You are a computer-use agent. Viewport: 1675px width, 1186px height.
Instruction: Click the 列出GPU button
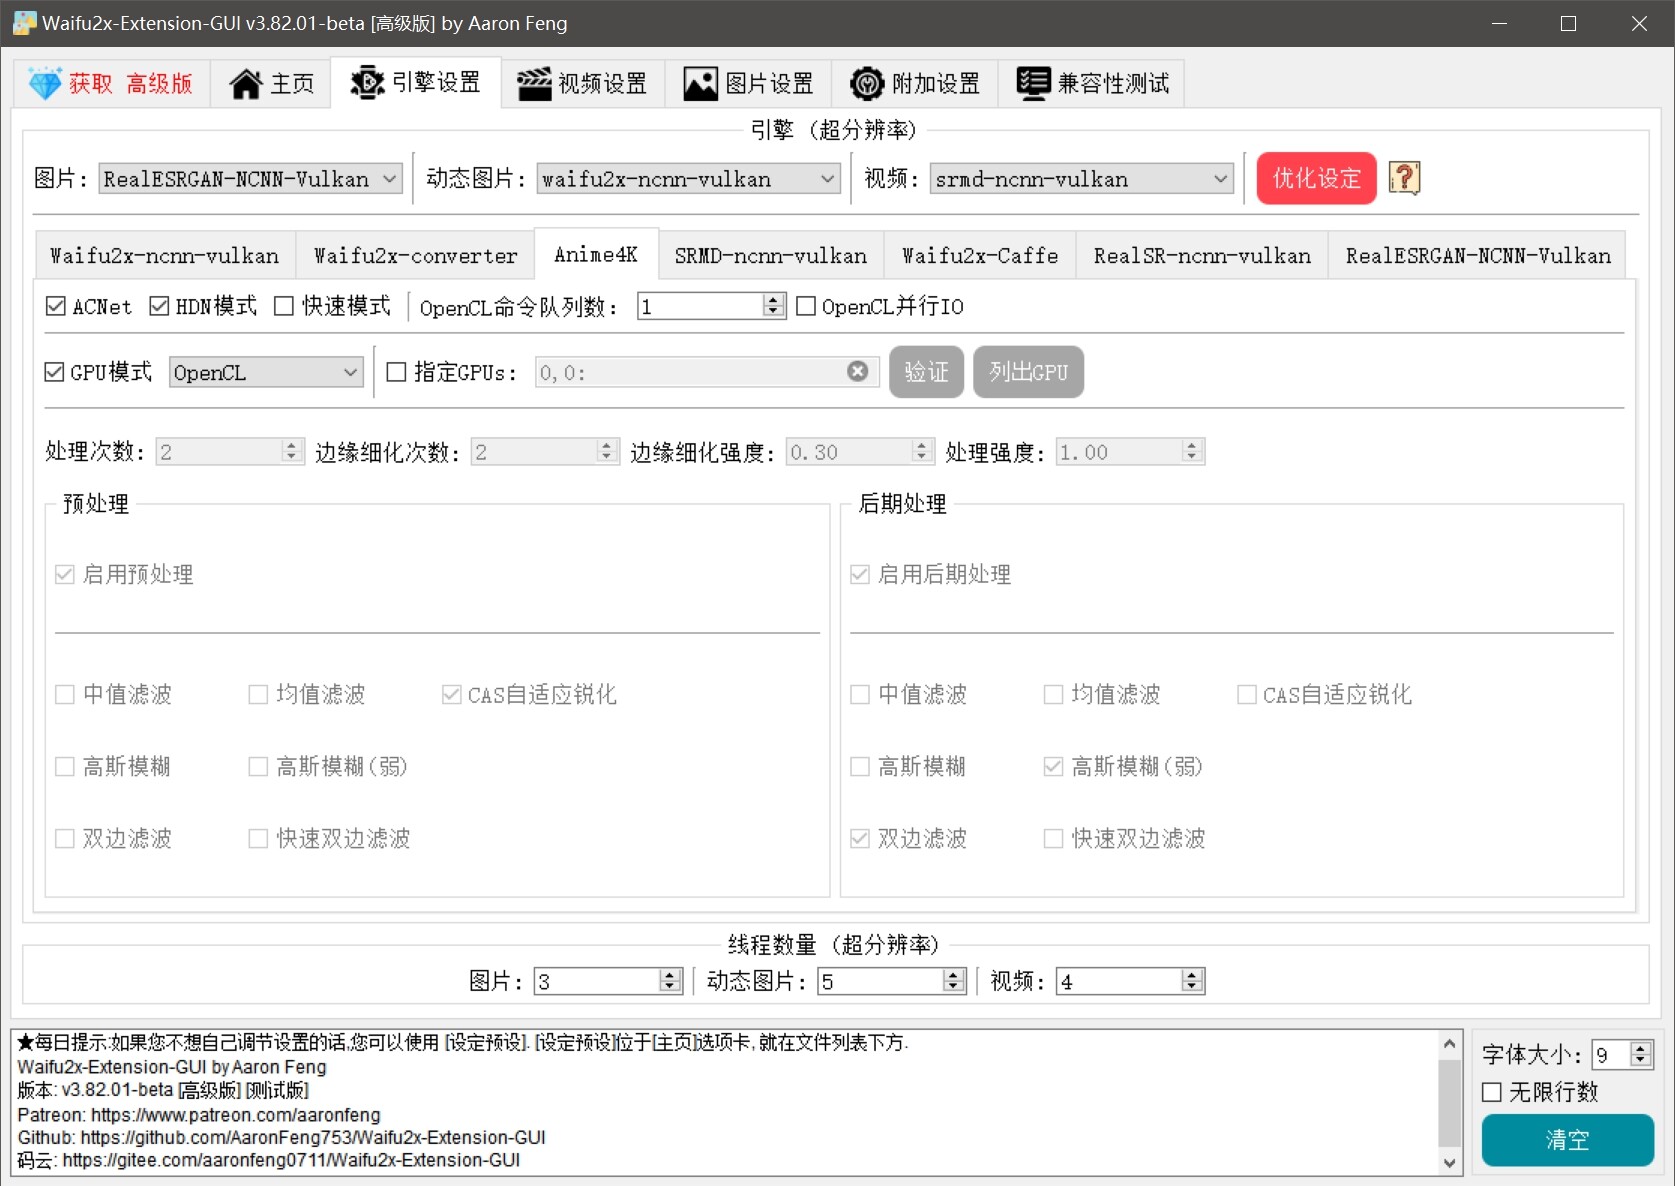(x=1027, y=371)
